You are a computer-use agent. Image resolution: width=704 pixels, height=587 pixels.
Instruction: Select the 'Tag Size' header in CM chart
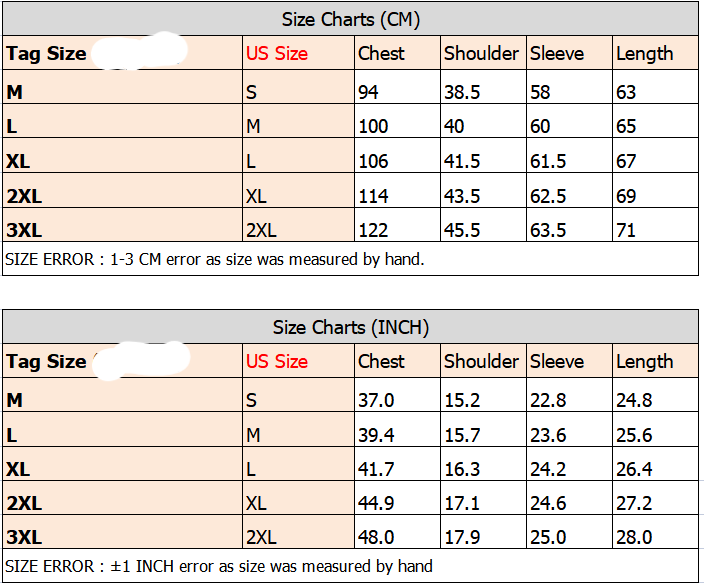pyautogui.click(x=47, y=54)
